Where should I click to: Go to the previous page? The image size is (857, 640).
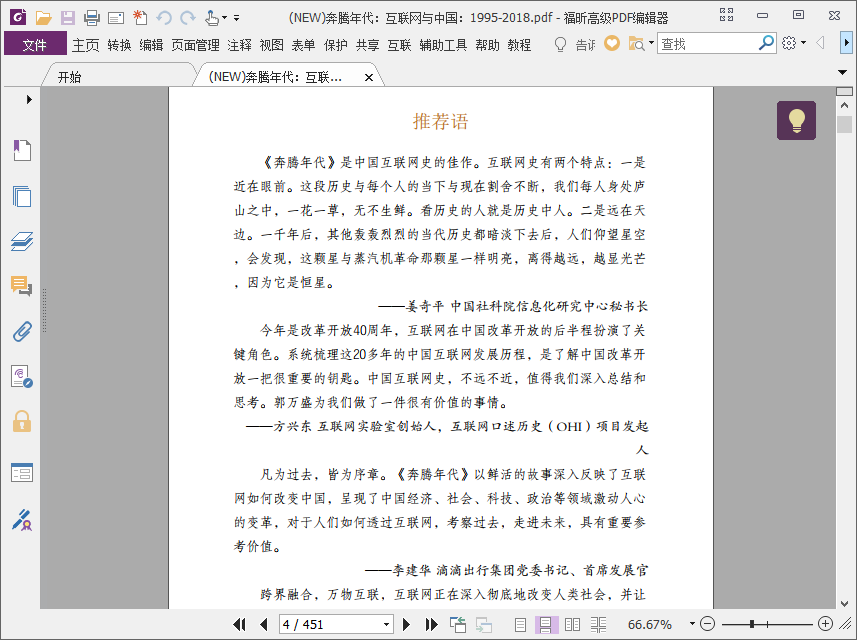click(x=264, y=624)
